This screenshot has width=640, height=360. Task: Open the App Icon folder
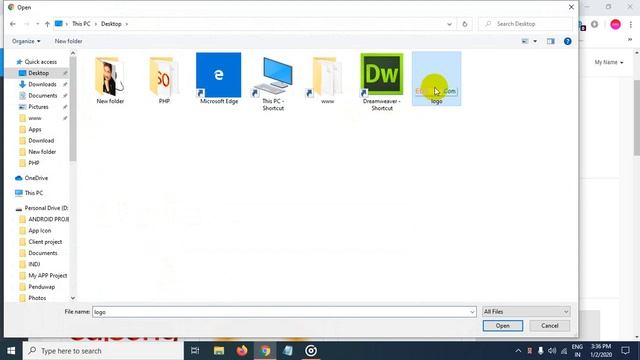pos(40,231)
